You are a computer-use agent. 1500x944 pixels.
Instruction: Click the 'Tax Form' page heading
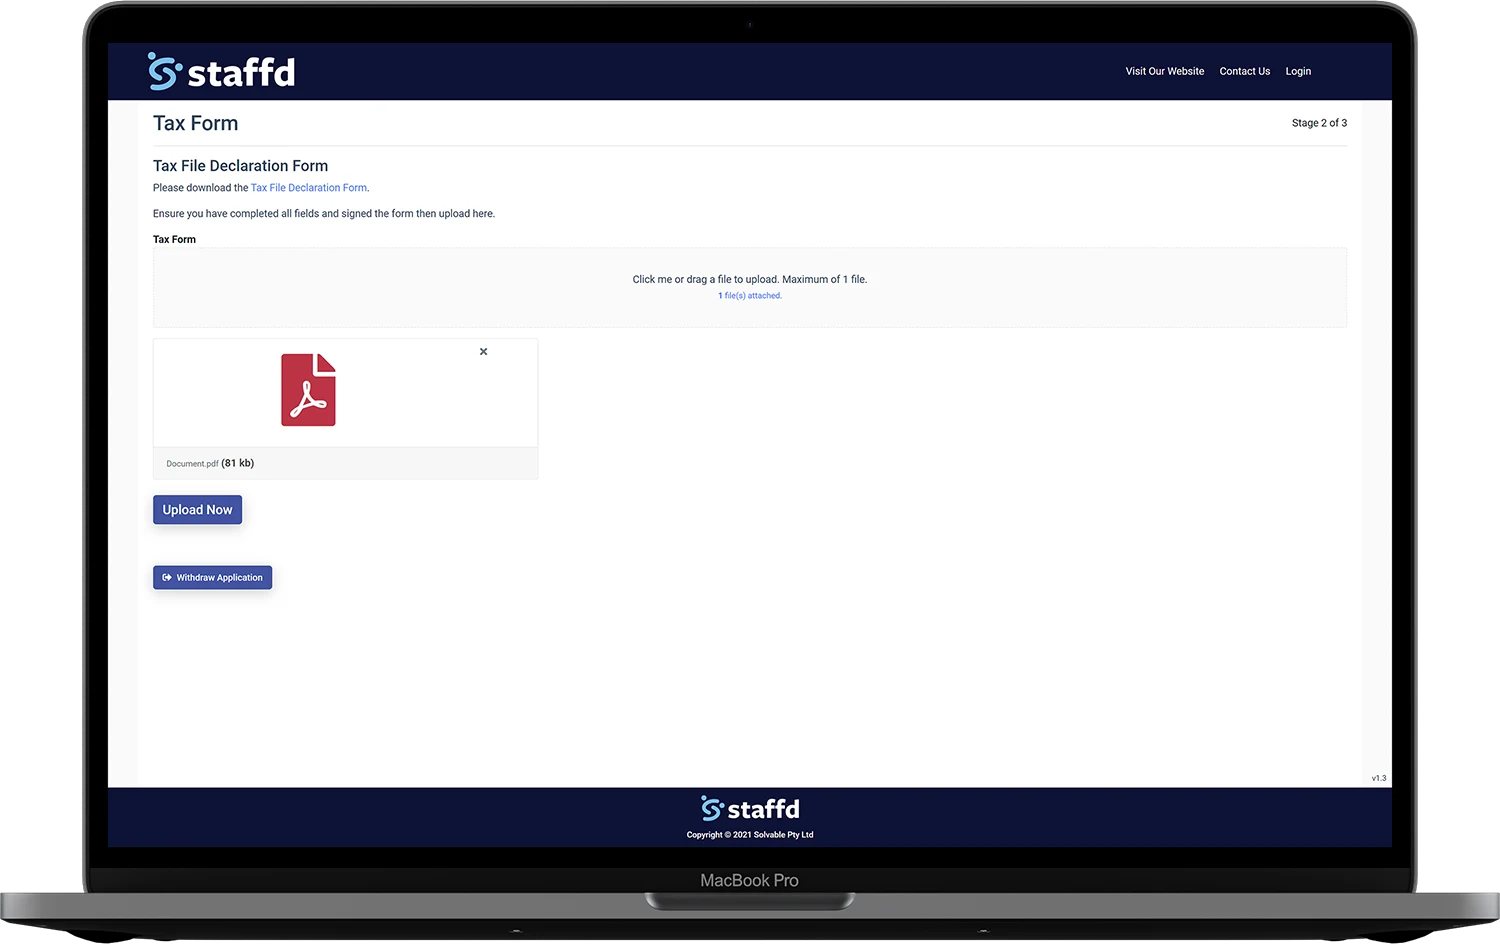pos(195,123)
